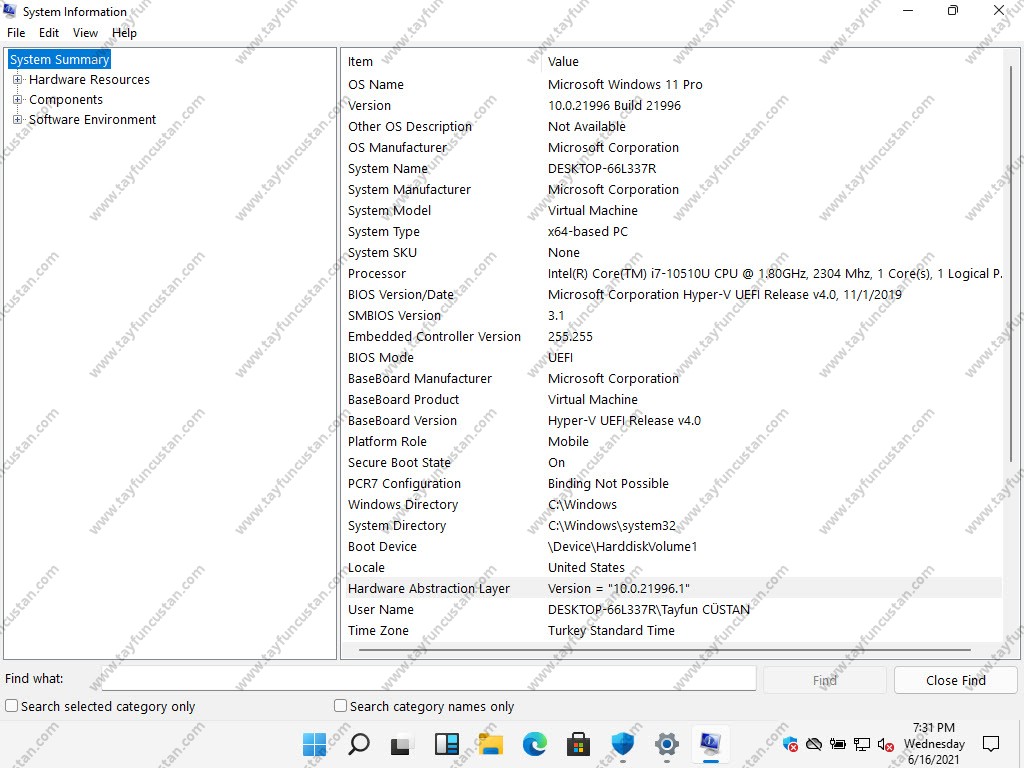Open Settings gear in taskbar
The width and height of the screenshot is (1024, 768).
click(666, 744)
